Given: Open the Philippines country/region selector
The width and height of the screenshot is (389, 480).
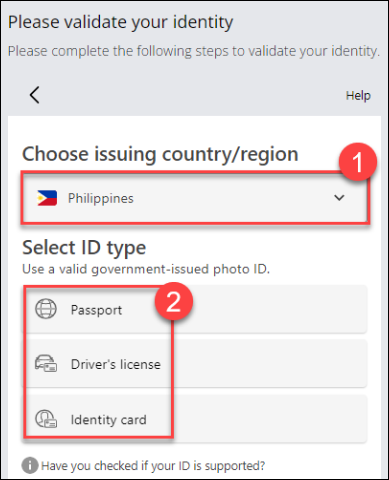Looking at the screenshot, I should click(195, 198).
